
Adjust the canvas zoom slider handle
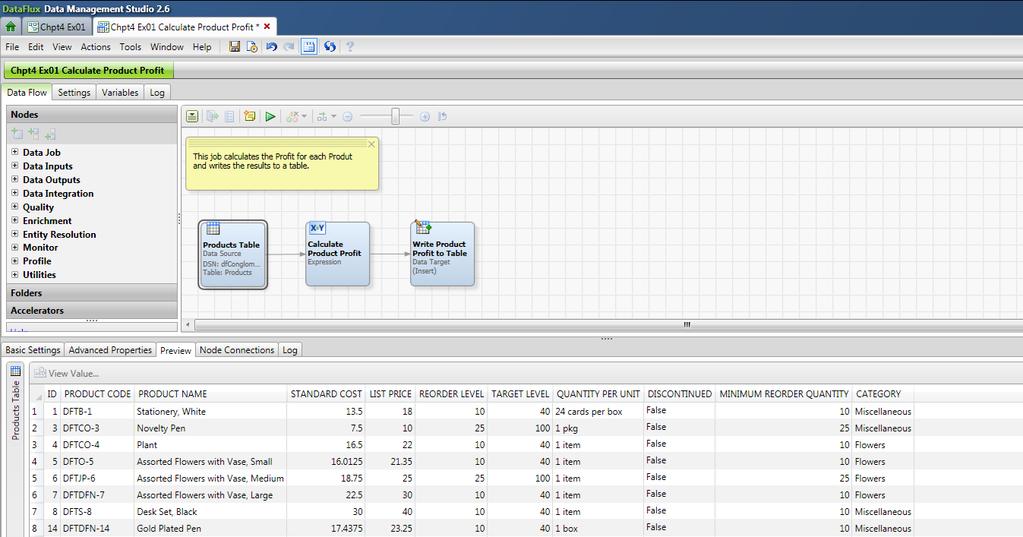395,116
